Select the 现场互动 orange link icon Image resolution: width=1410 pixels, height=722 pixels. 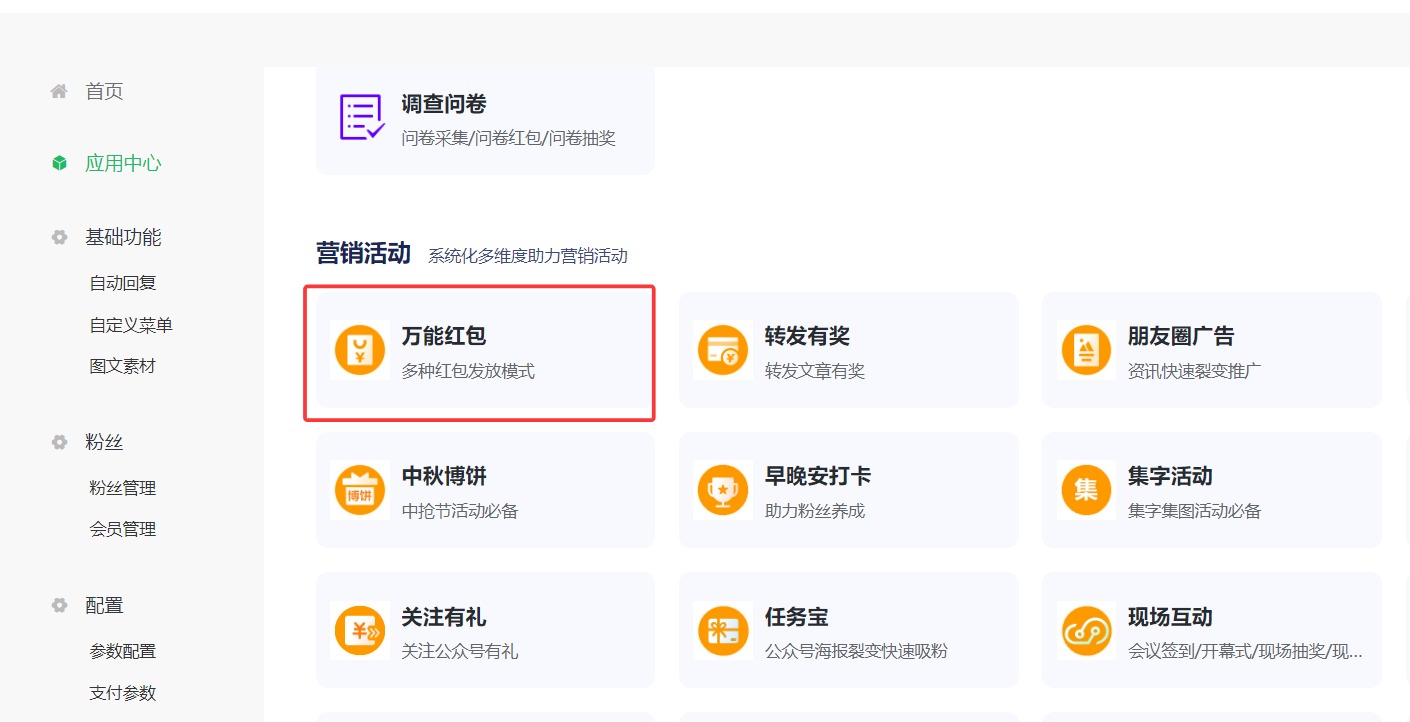click(x=1086, y=630)
